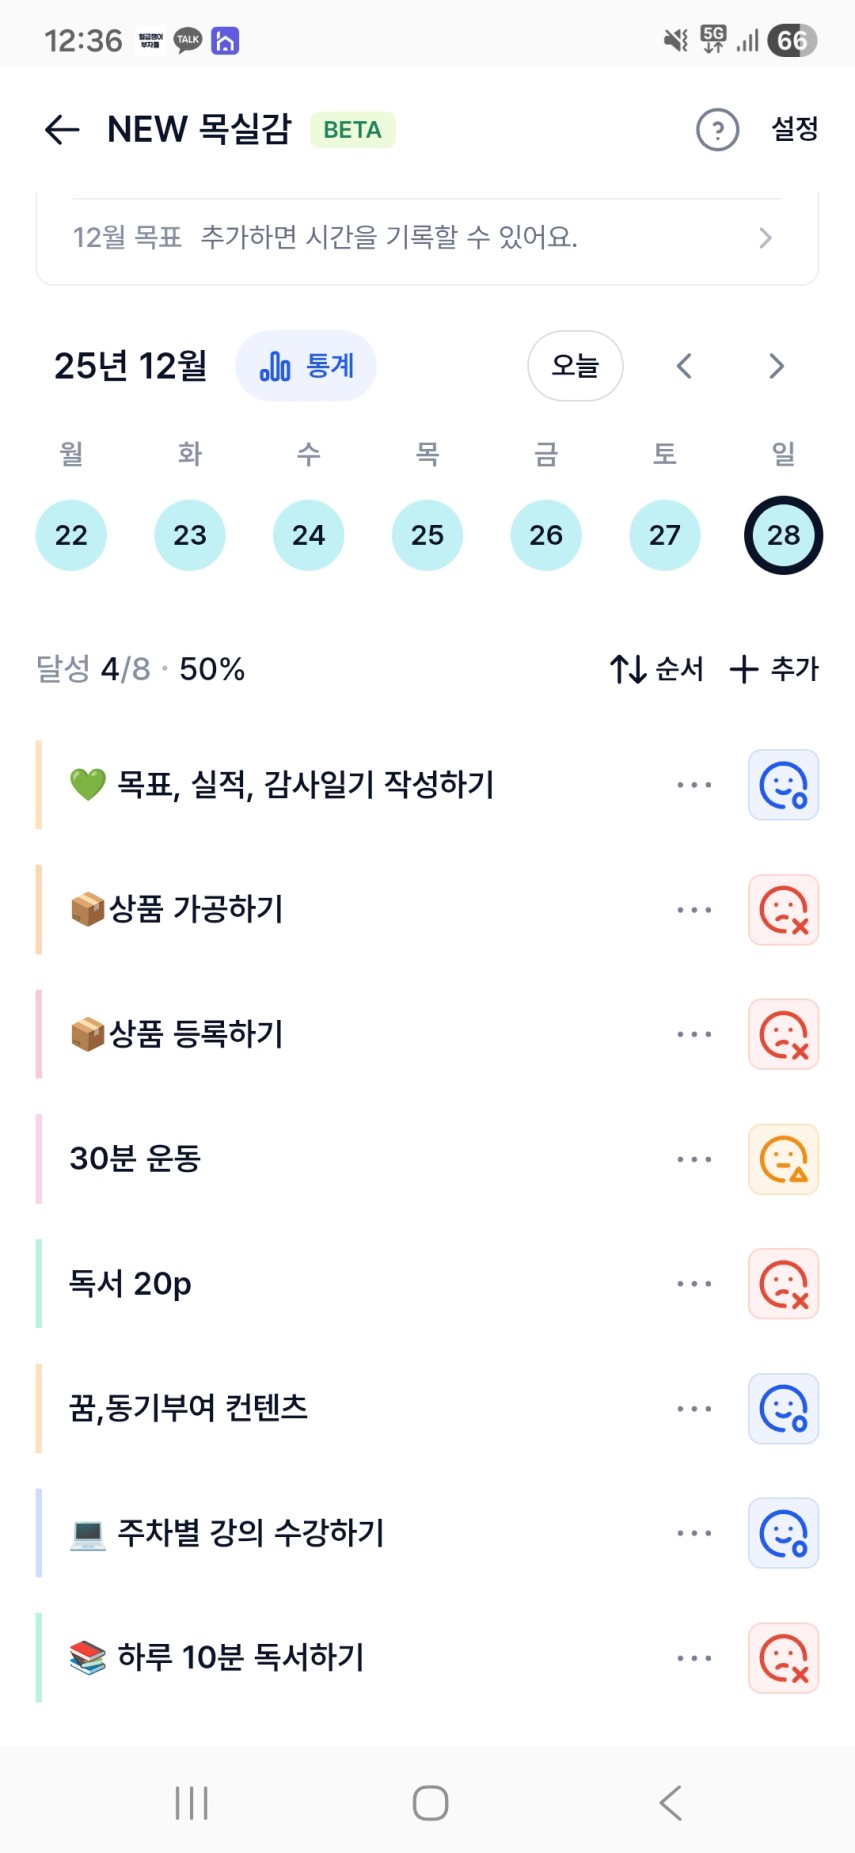
Task: Tap color bar beside 주차별 강의 수강하기
Action: (x=39, y=1533)
